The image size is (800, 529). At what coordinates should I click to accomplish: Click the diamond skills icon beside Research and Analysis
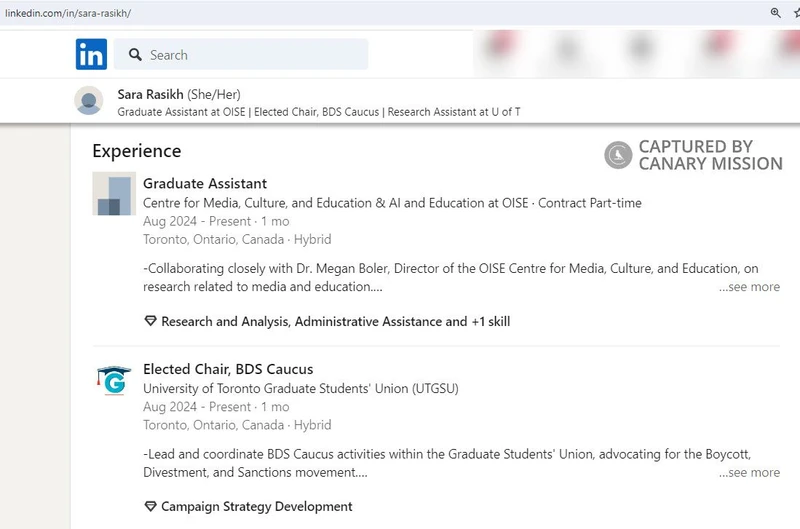150,321
